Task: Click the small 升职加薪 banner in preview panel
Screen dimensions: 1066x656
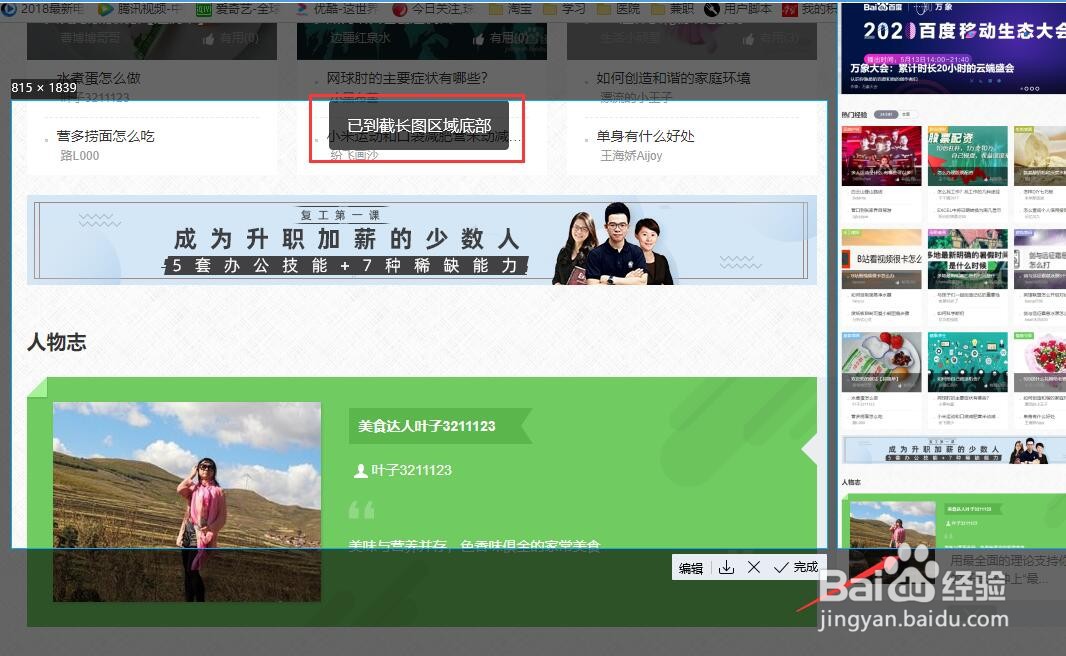Action: pos(954,450)
